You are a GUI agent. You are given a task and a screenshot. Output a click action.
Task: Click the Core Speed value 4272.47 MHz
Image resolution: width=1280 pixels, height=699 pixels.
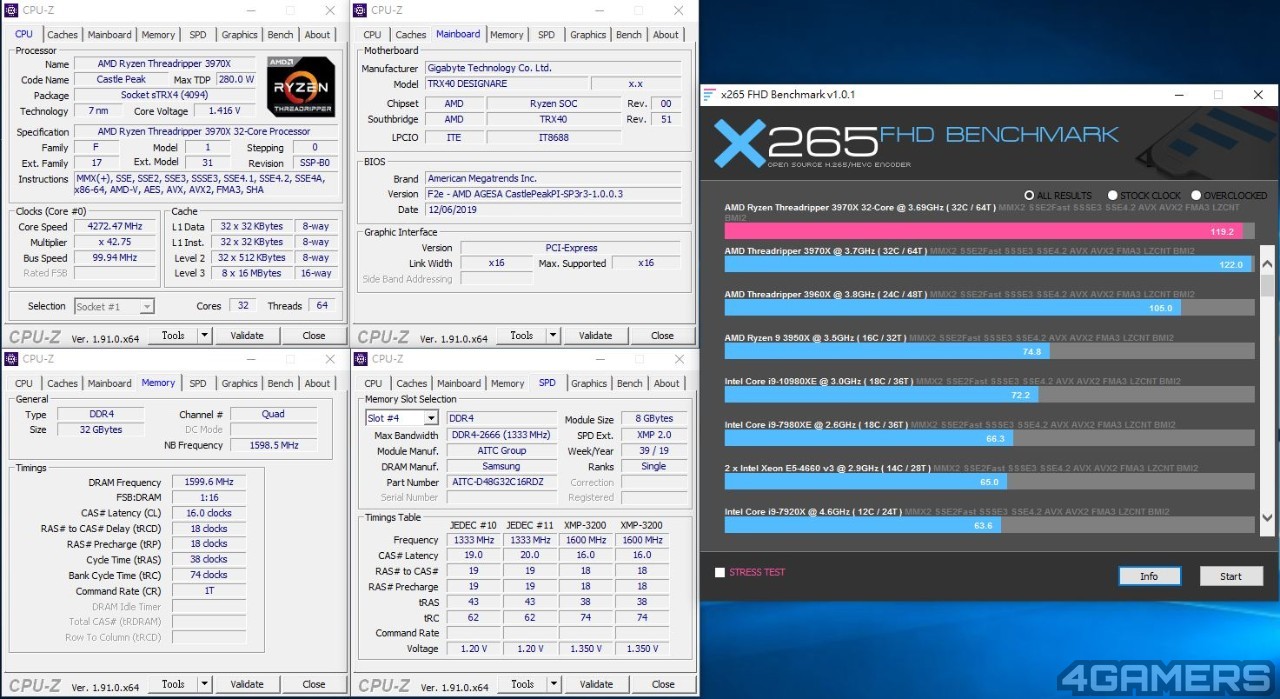115,226
